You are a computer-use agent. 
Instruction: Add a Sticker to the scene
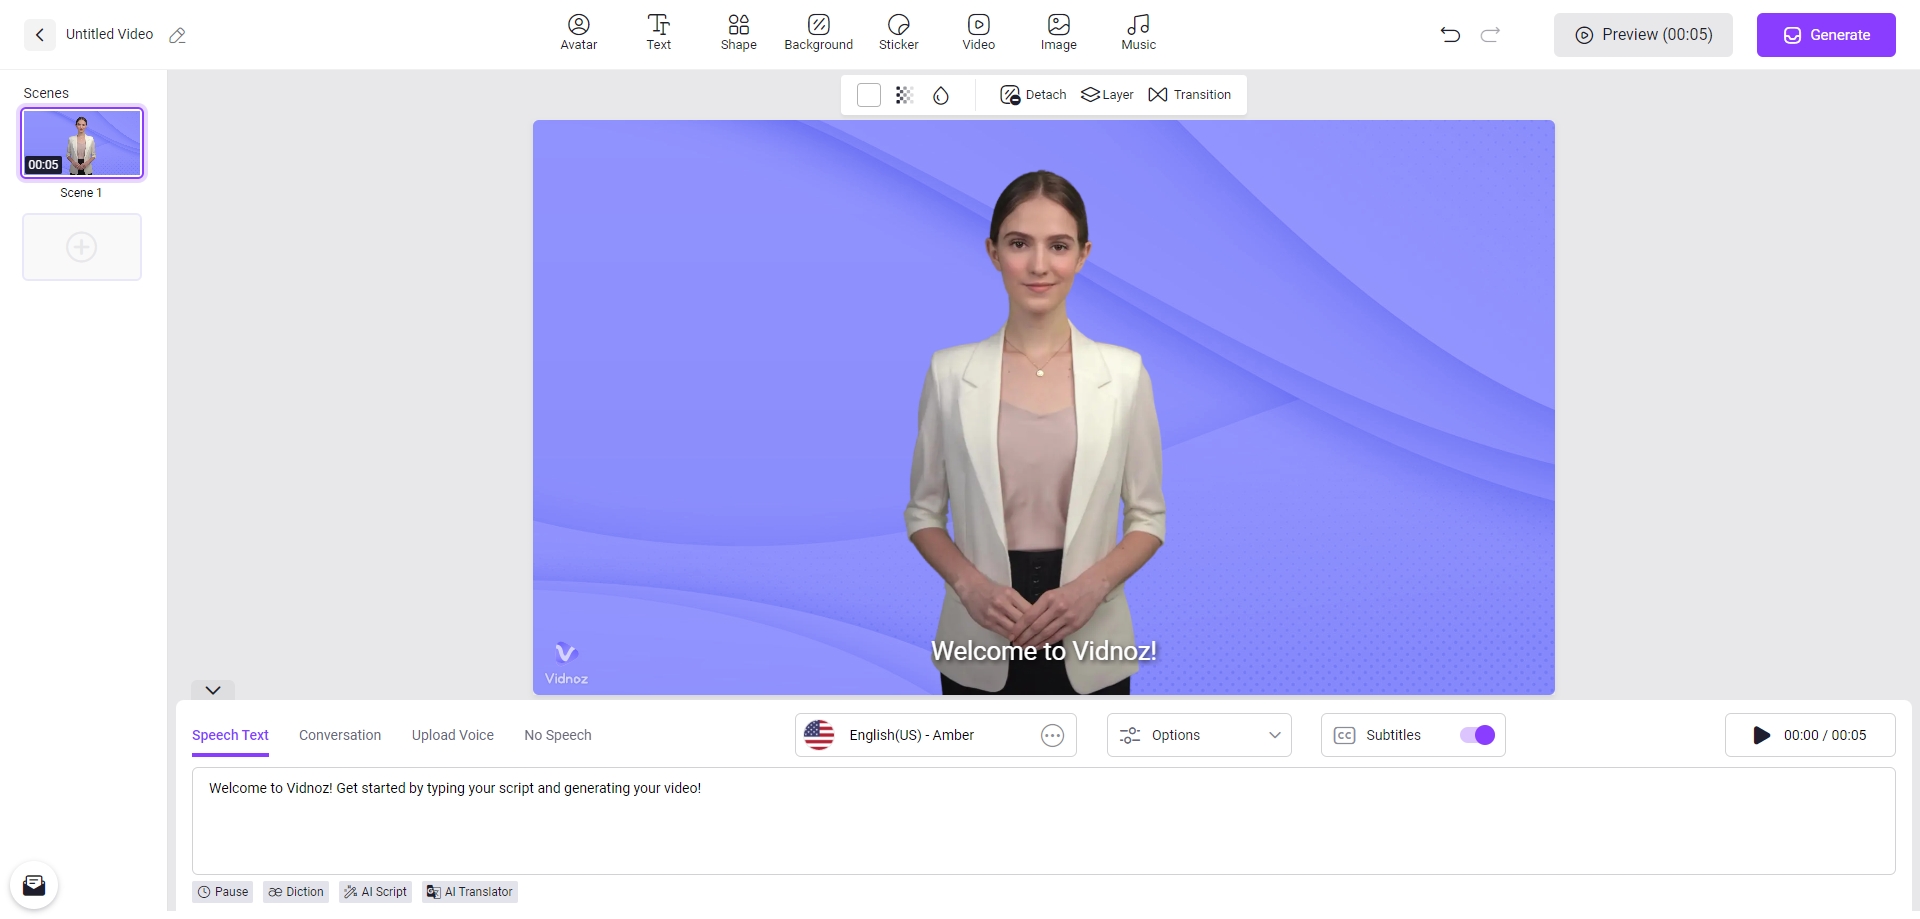point(898,32)
